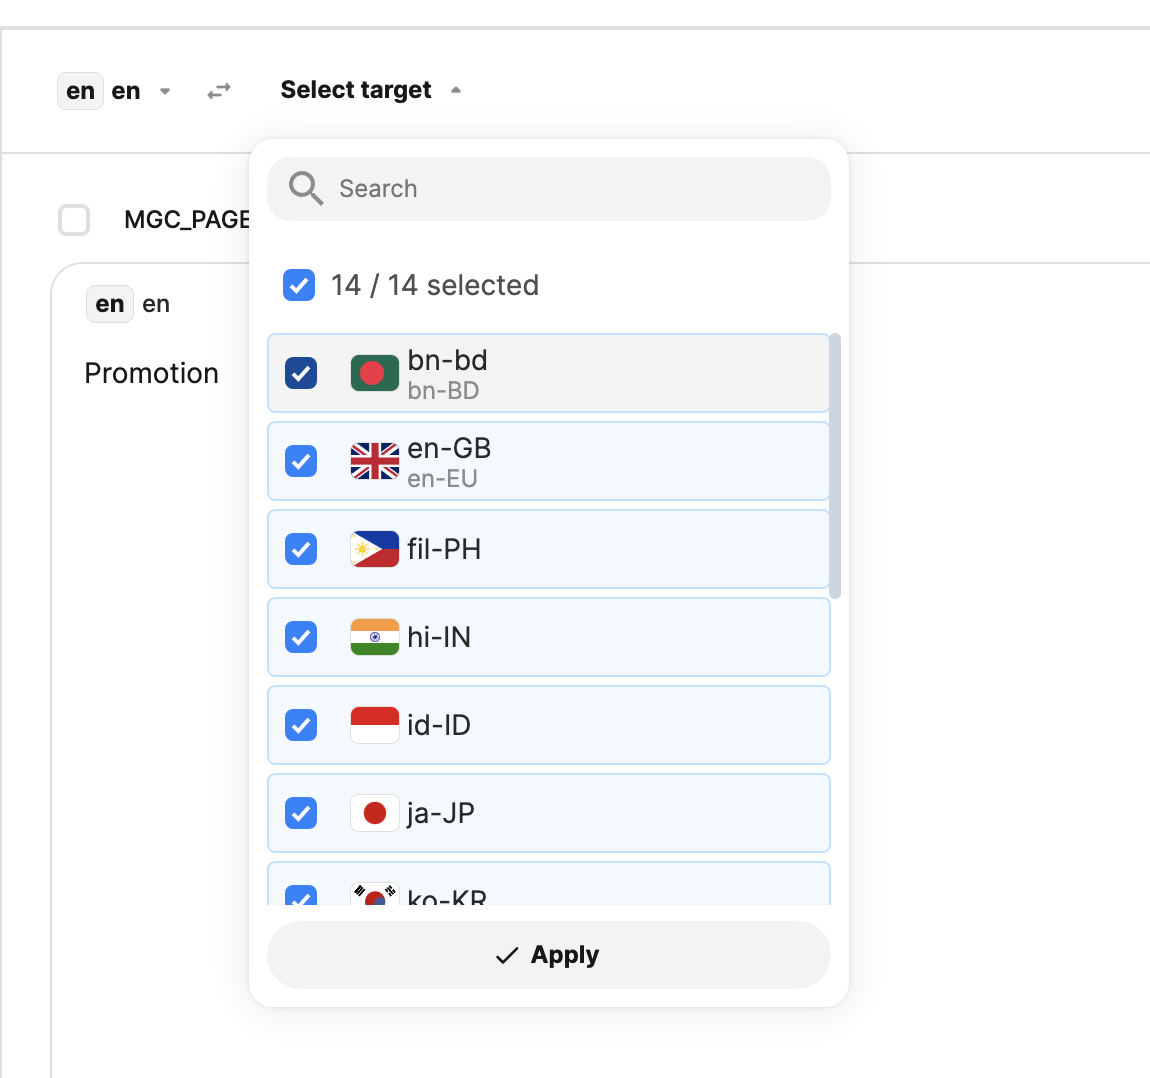The height and width of the screenshot is (1078, 1150).
Task: Click the magnifying glass search icon
Action: point(305,188)
